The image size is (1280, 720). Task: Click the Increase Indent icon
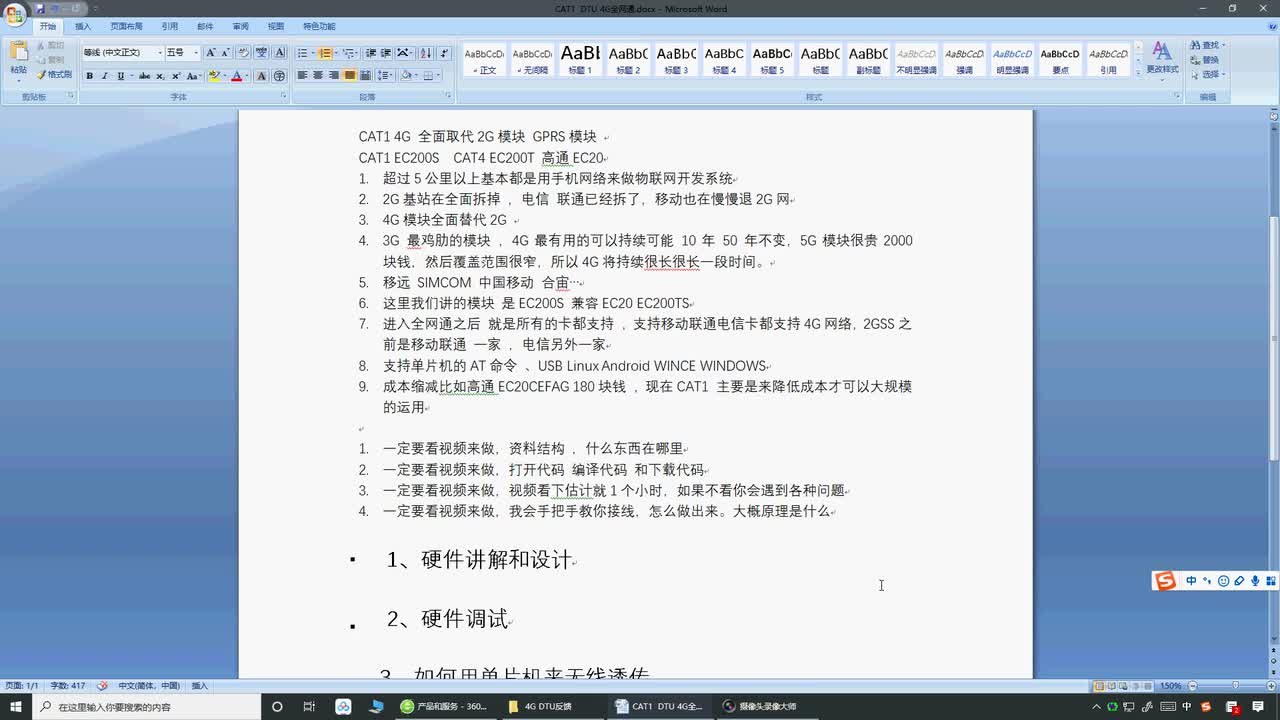point(386,52)
